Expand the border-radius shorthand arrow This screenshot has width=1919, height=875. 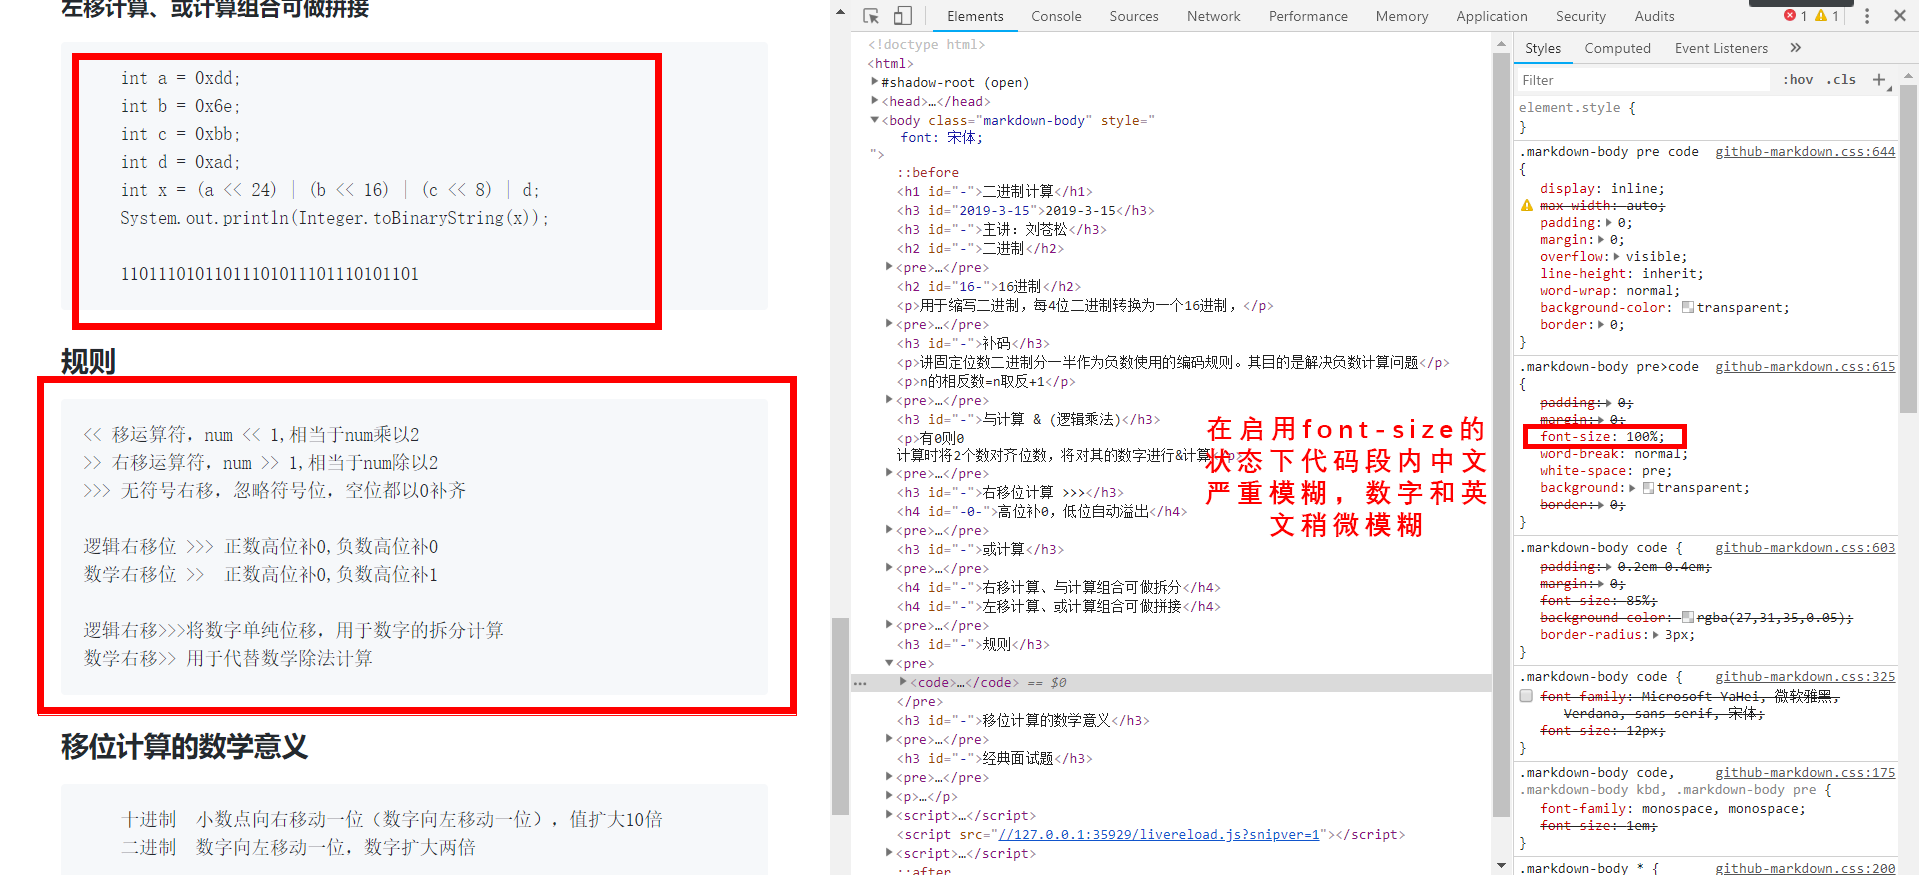[1655, 635]
